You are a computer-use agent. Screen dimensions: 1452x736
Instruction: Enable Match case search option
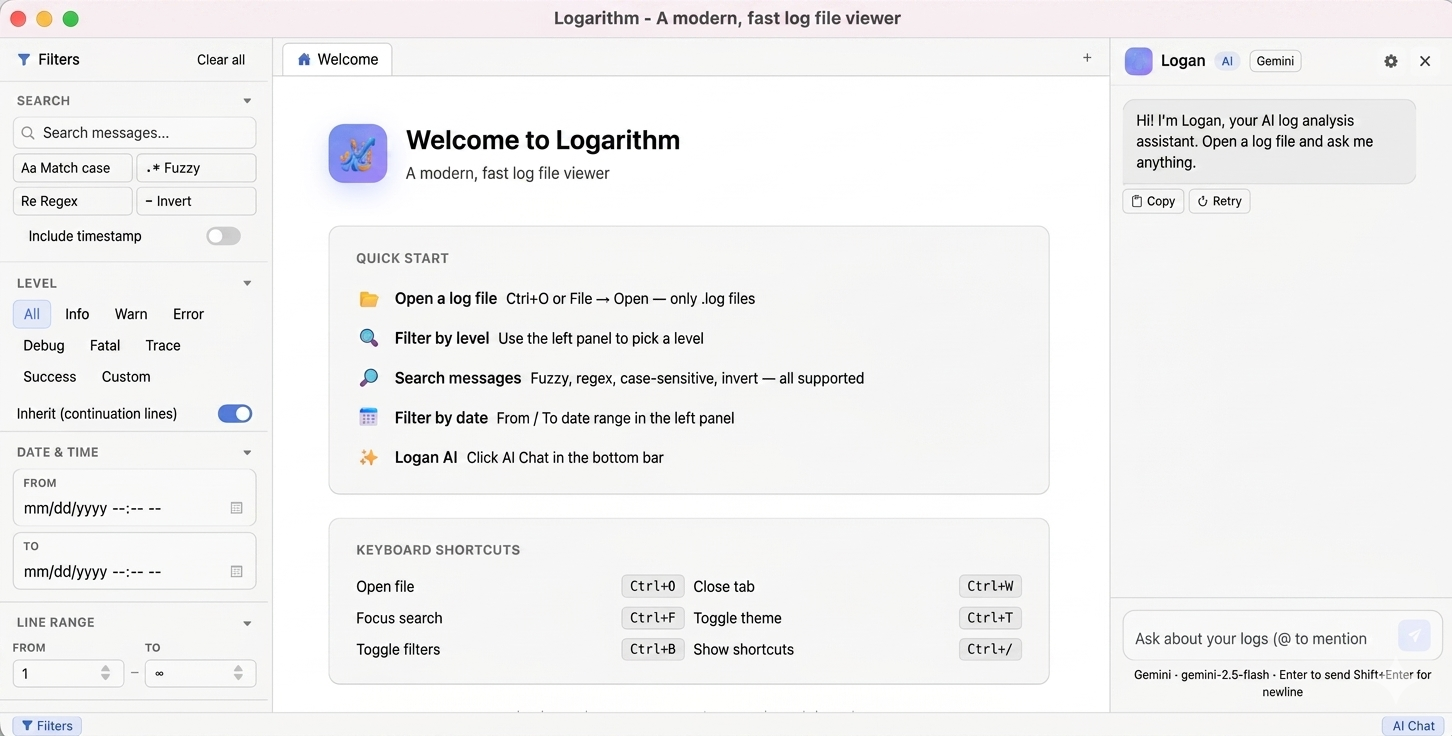point(73,168)
